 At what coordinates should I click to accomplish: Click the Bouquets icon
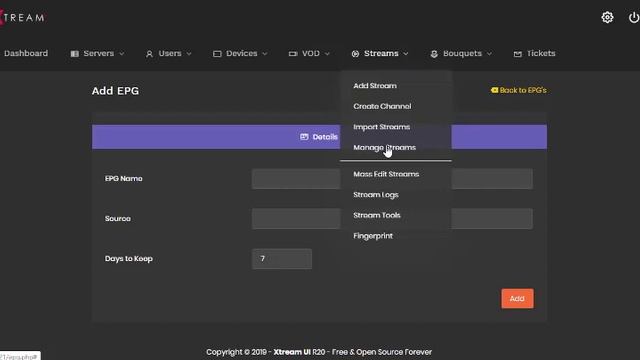pos(434,54)
